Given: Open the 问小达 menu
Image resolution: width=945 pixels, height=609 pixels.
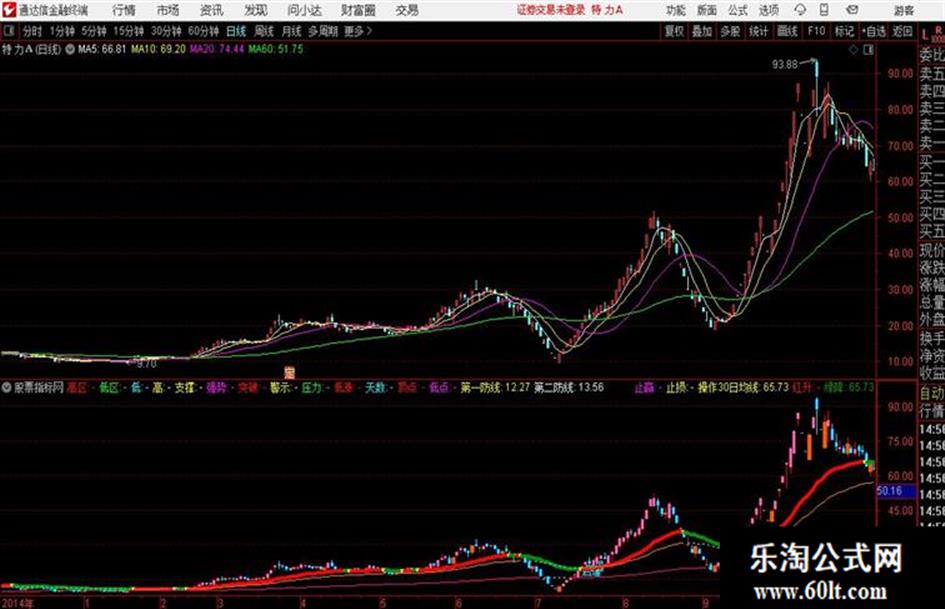Looking at the screenshot, I should click(x=304, y=10).
